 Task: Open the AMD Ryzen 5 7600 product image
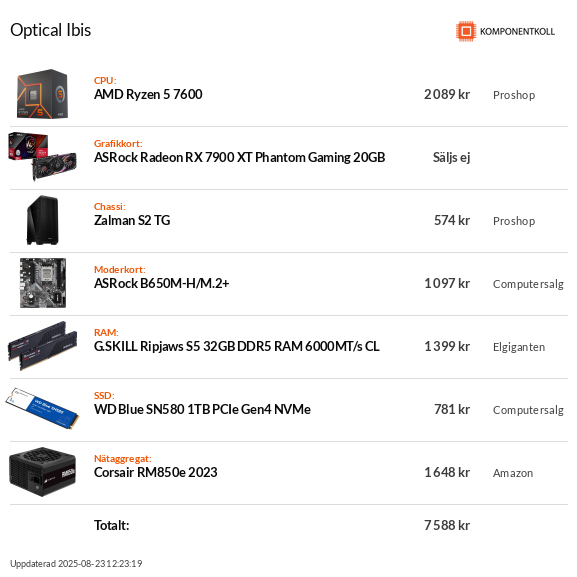click(42, 94)
